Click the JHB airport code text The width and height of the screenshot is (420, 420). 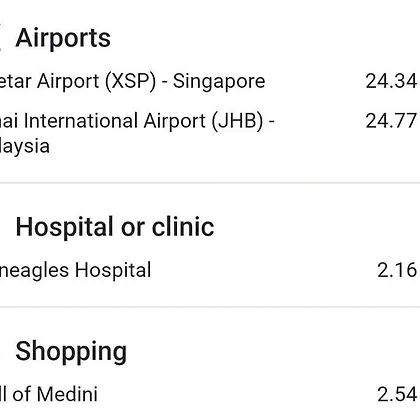click(237, 121)
